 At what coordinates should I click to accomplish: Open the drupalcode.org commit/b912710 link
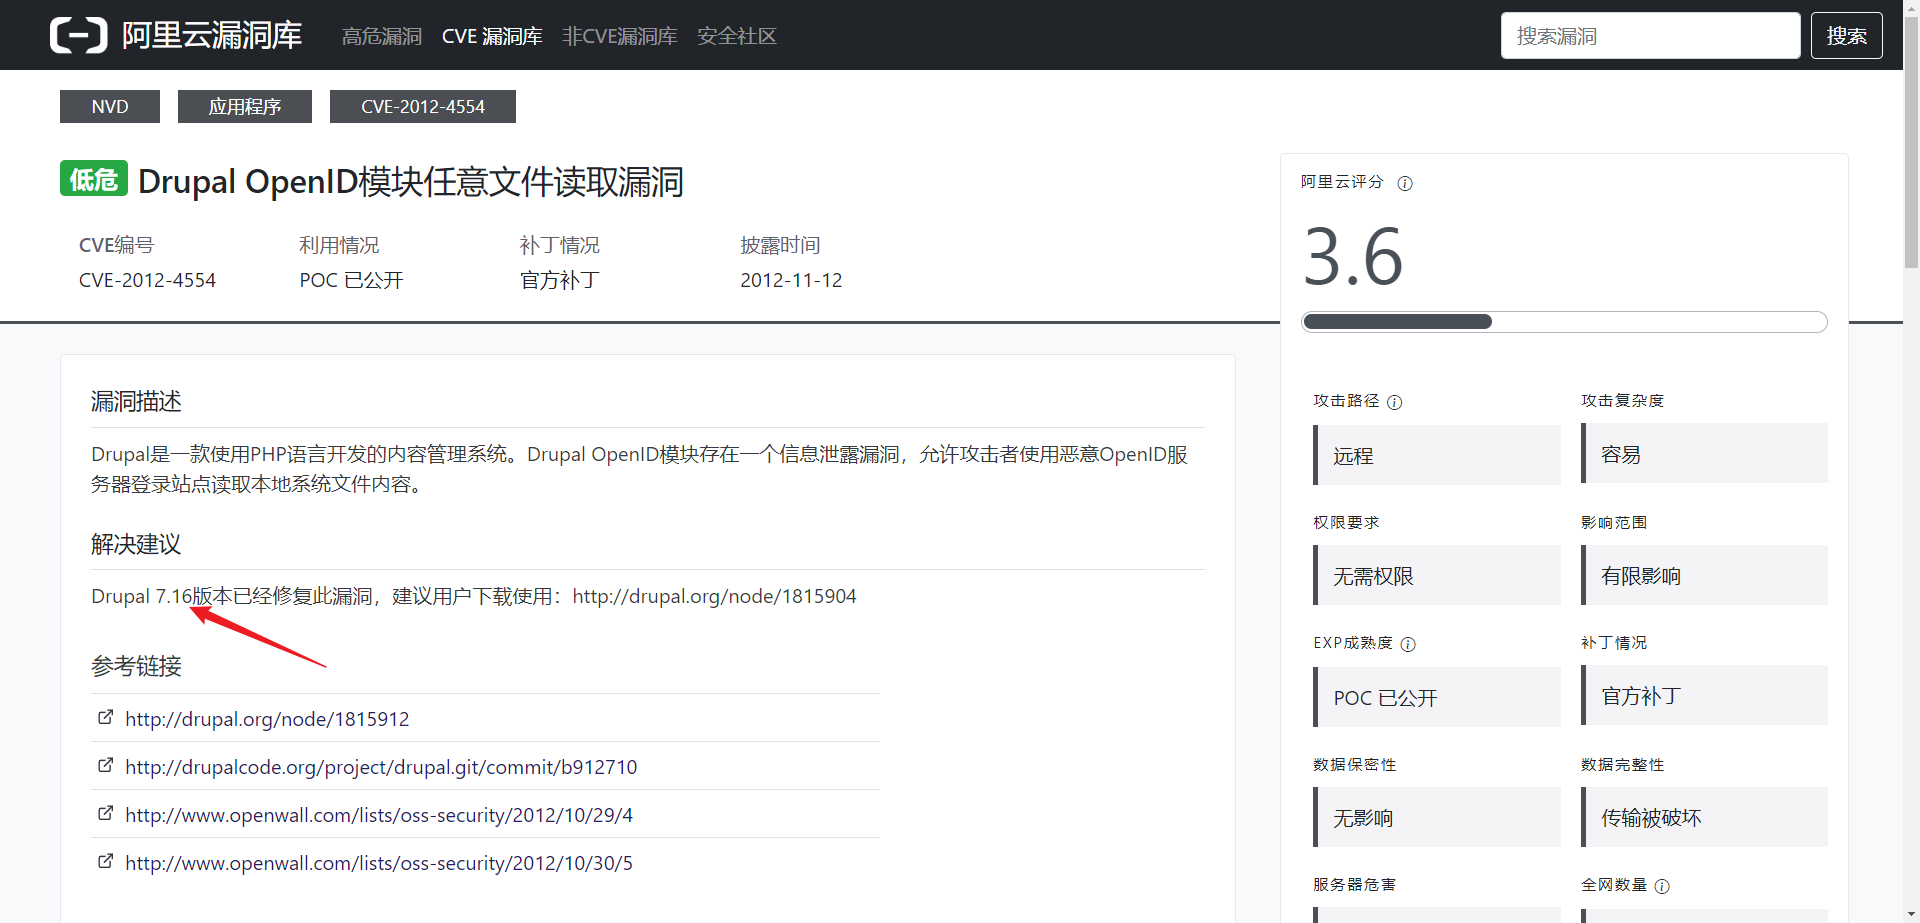(381, 767)
